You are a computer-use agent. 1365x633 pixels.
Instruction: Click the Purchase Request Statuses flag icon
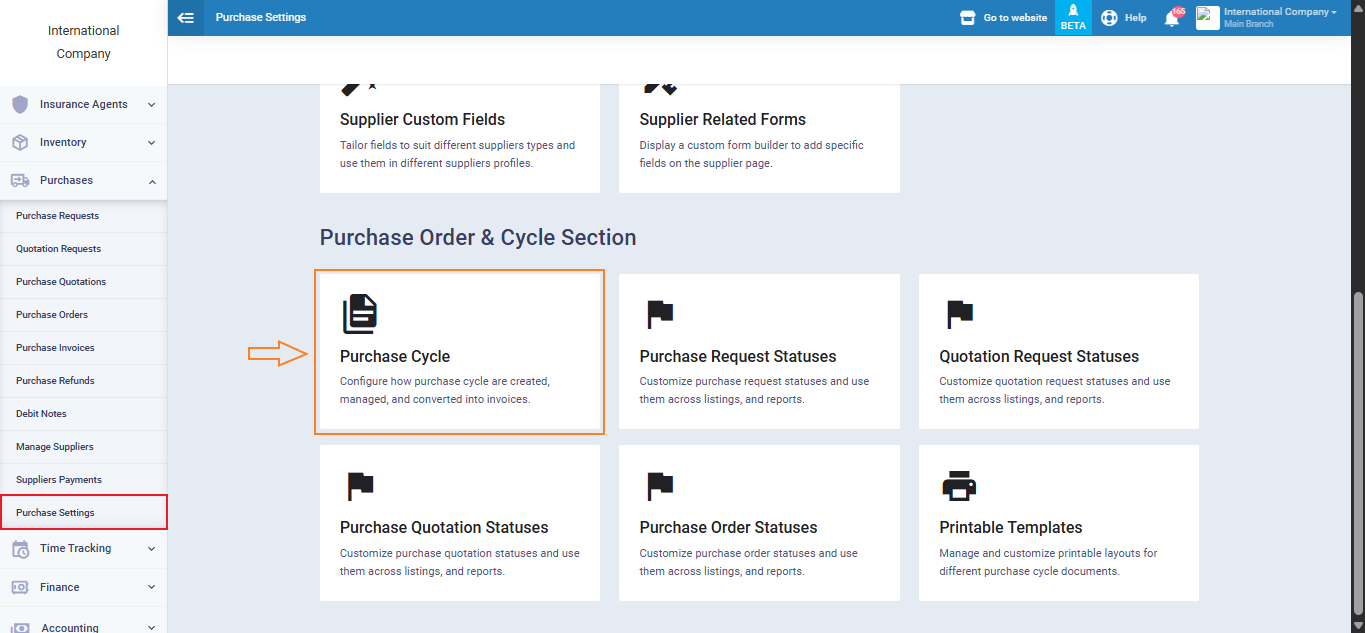coord(660,314)
